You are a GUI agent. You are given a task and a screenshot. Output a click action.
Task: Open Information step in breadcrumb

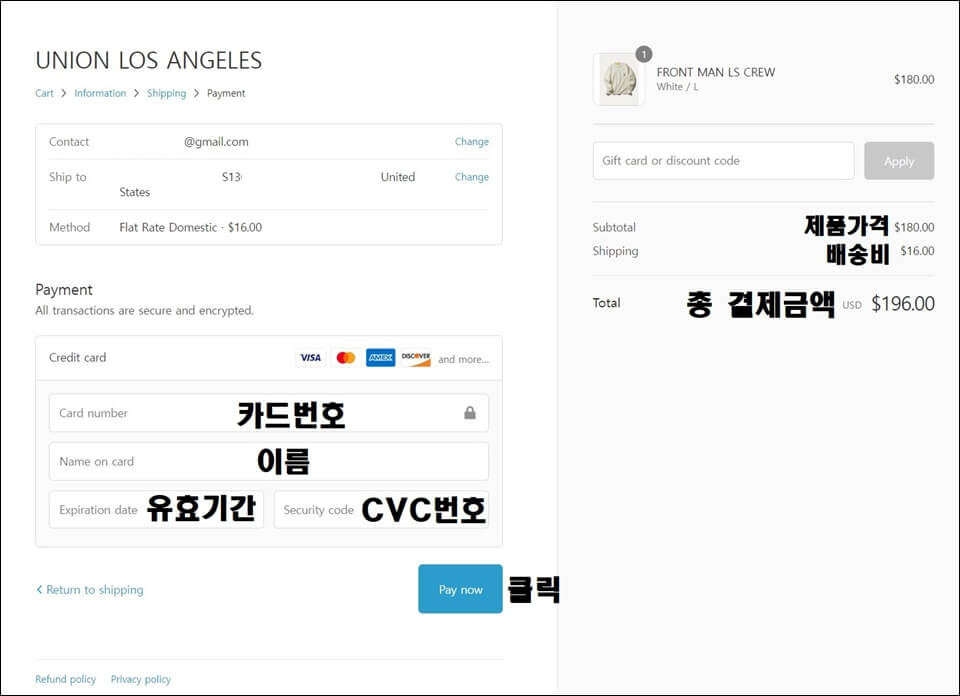[100, 93]
